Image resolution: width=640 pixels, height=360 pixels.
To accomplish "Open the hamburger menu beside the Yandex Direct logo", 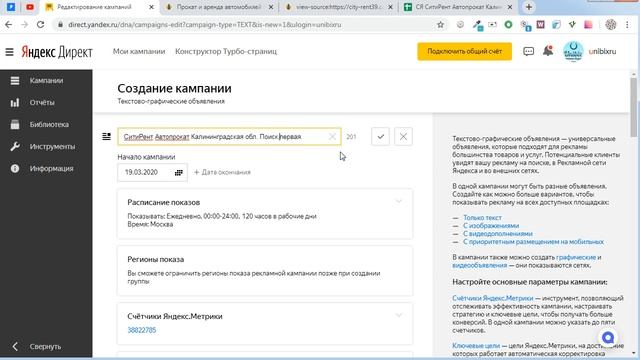I will pyautogui.click(x=9, y=52).
